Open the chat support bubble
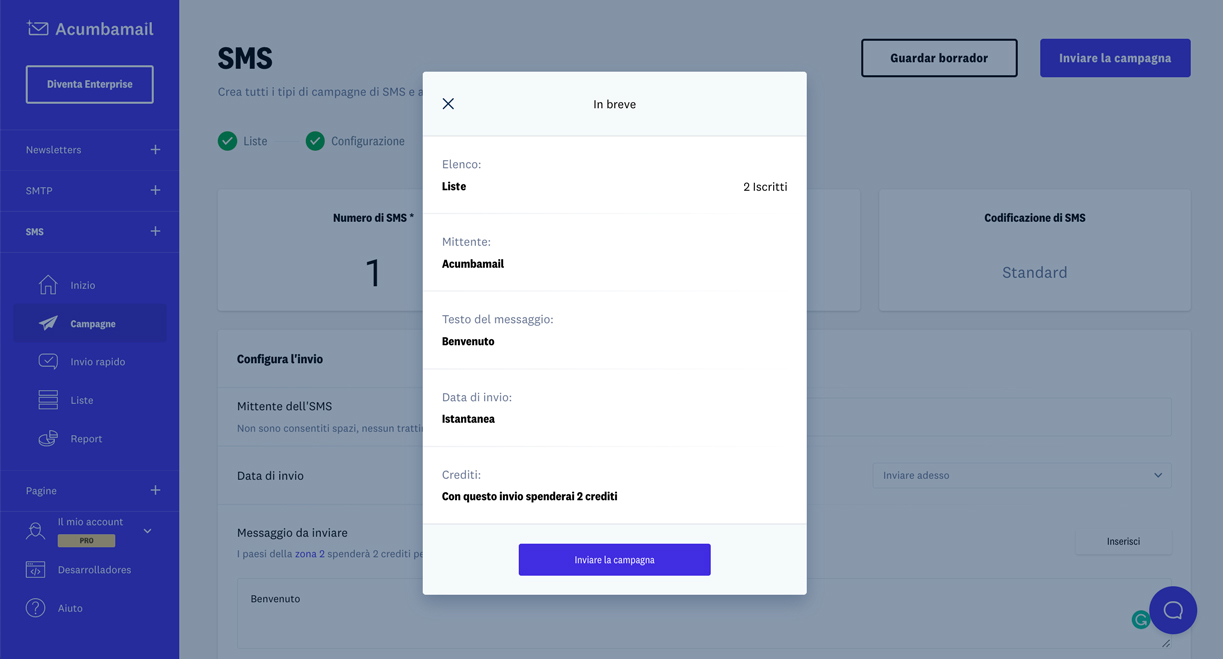Viewport: 1223px width, 659px height. pyautogui.click(x=1172, y=610)
